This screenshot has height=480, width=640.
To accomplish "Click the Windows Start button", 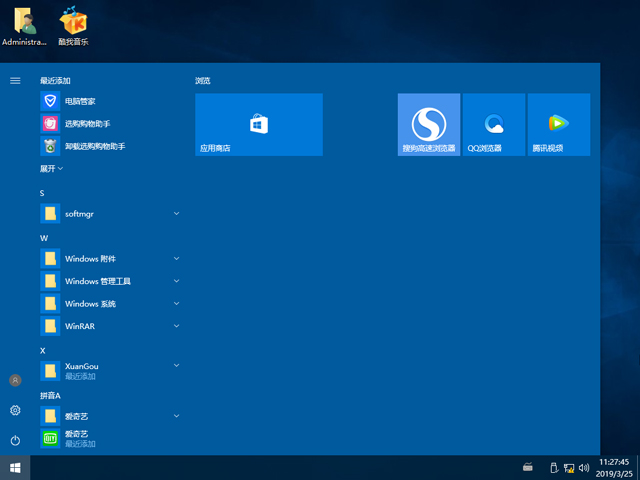I will coord(15,467).
